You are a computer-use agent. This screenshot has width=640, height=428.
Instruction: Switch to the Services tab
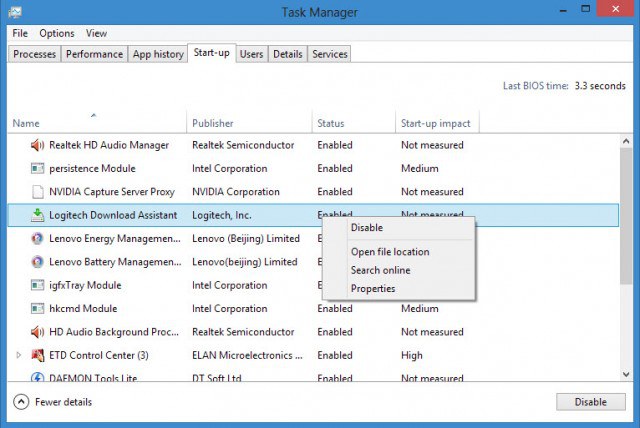[330, 54]
